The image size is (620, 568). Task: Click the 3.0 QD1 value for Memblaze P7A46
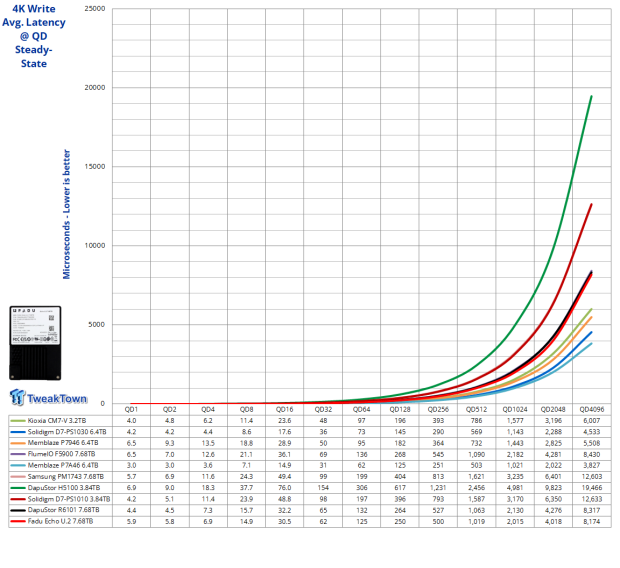(x=131, y=466)
